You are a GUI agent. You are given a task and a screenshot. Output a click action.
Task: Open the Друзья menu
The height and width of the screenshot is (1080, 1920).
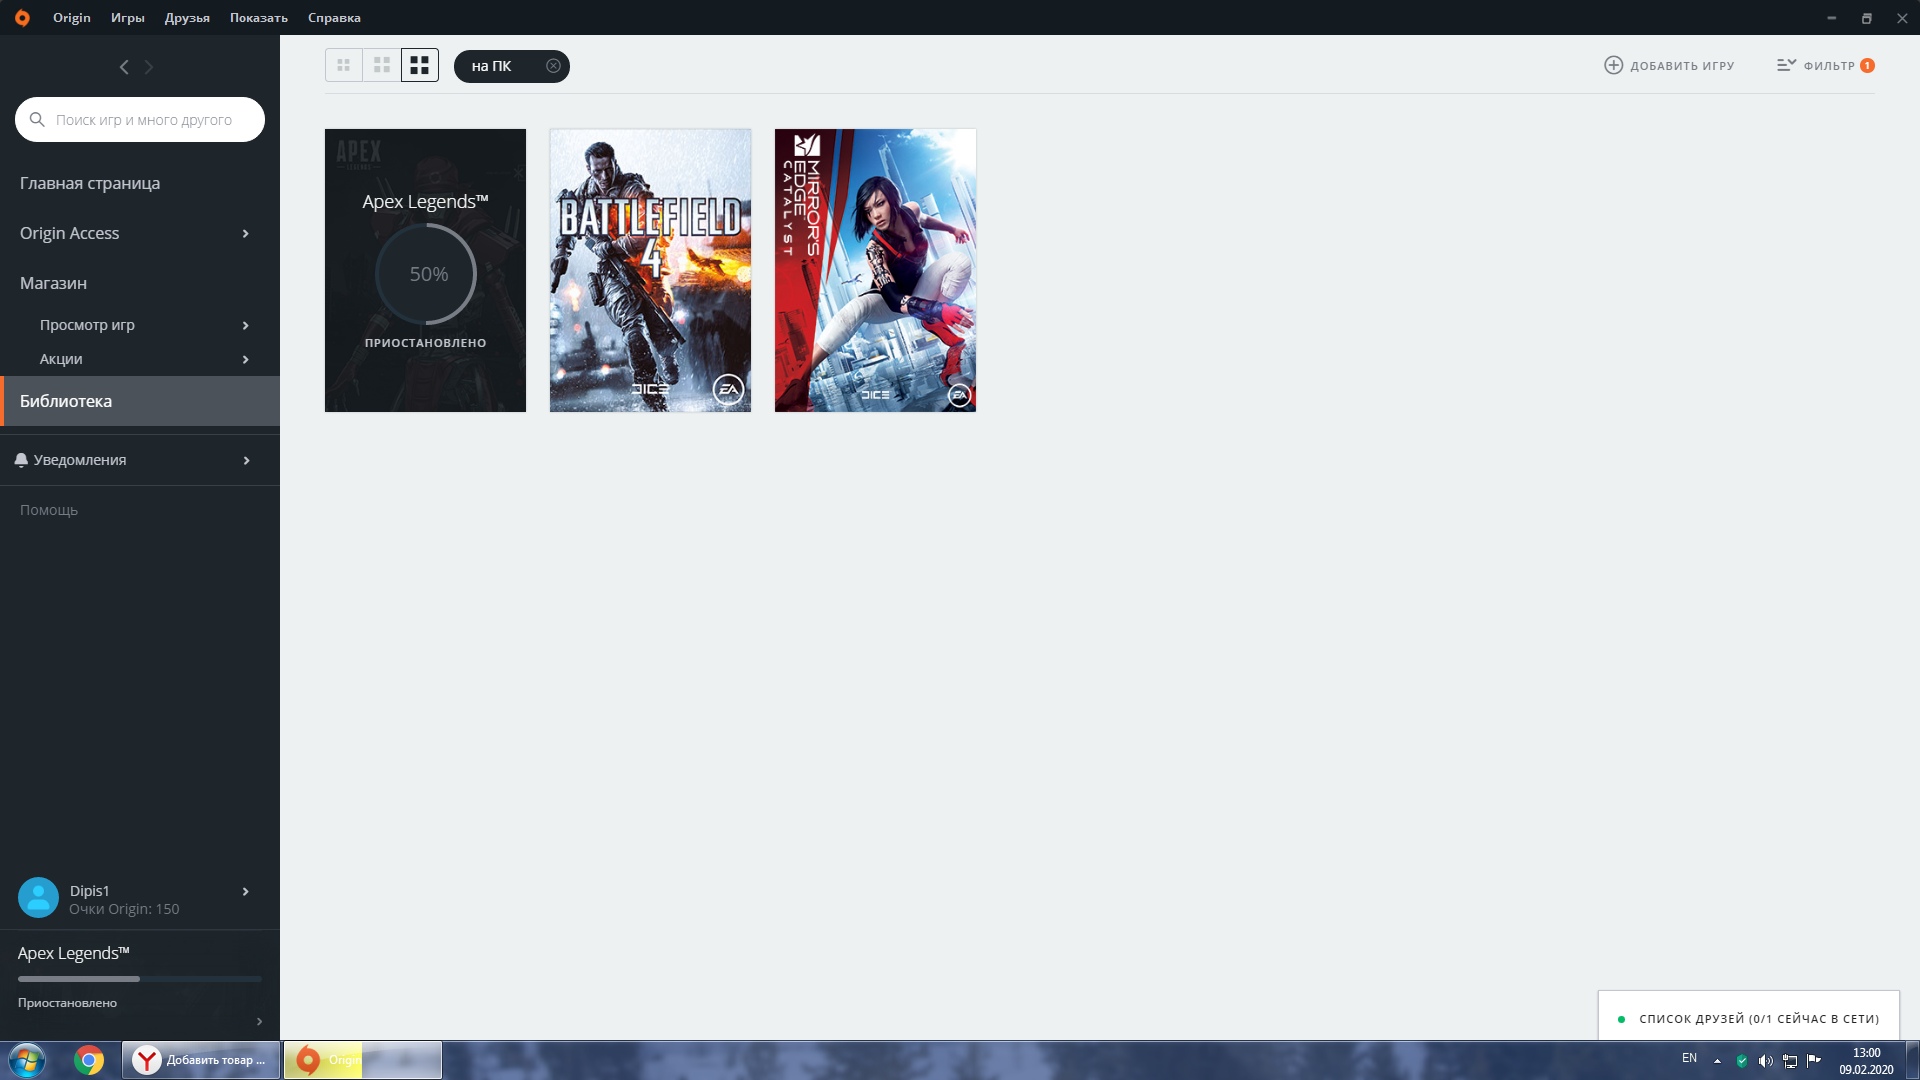[187, 18]
